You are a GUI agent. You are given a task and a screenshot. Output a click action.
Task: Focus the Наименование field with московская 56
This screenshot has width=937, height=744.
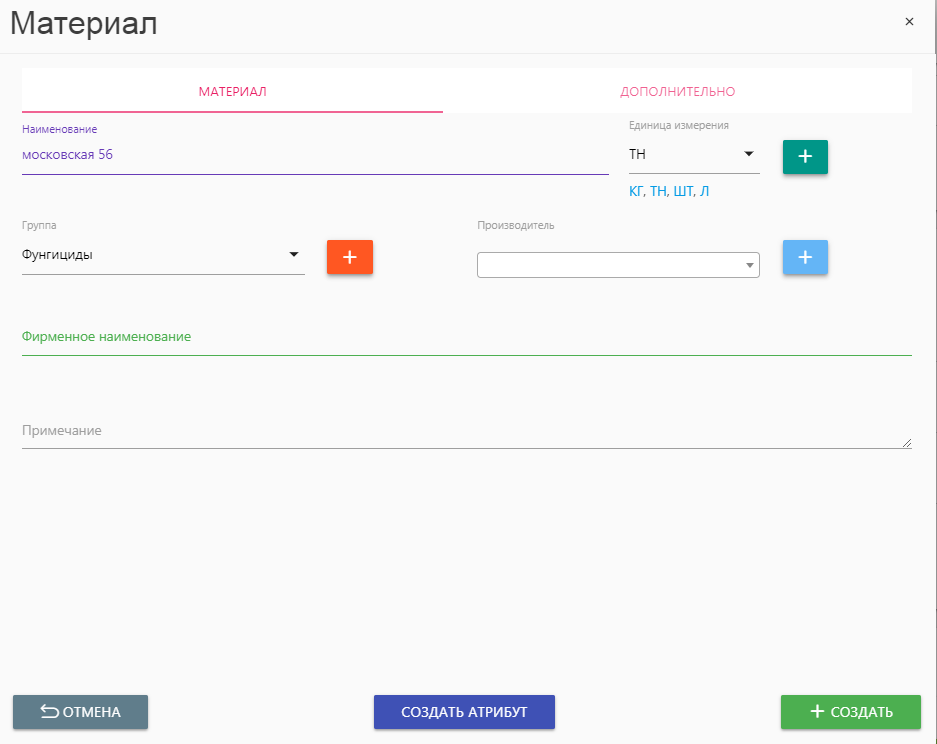[314, 155]
